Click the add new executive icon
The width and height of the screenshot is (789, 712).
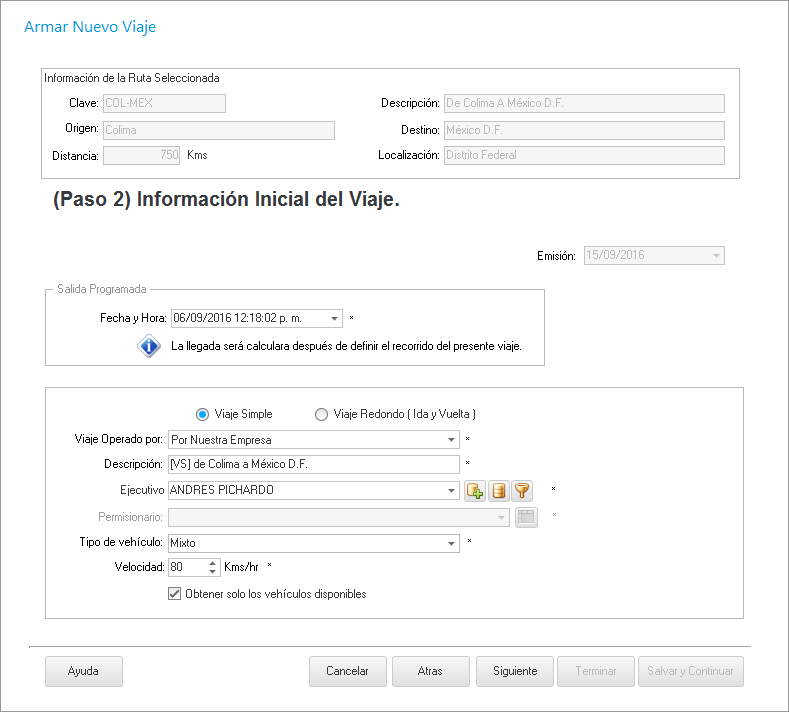[x=475, y=490]
